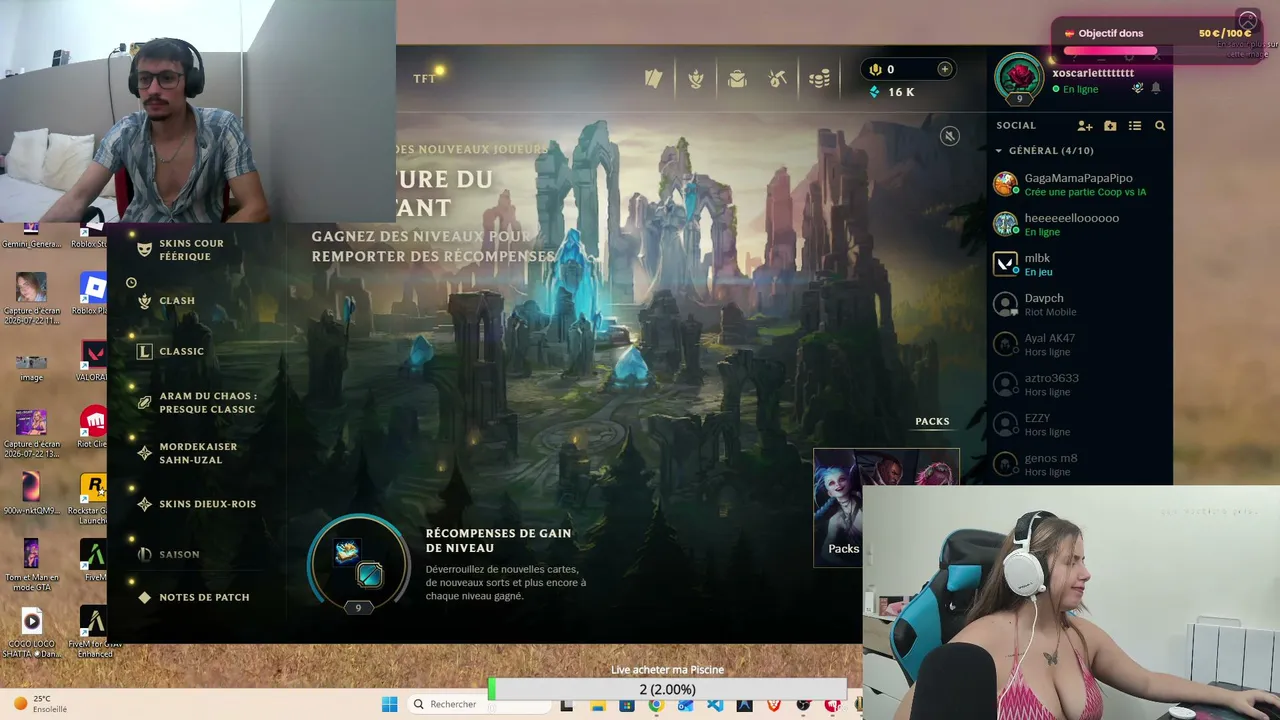The width and height of the screenshot is (1280, 720).
Task: Open the Saison side menu item
Action: 168,554
